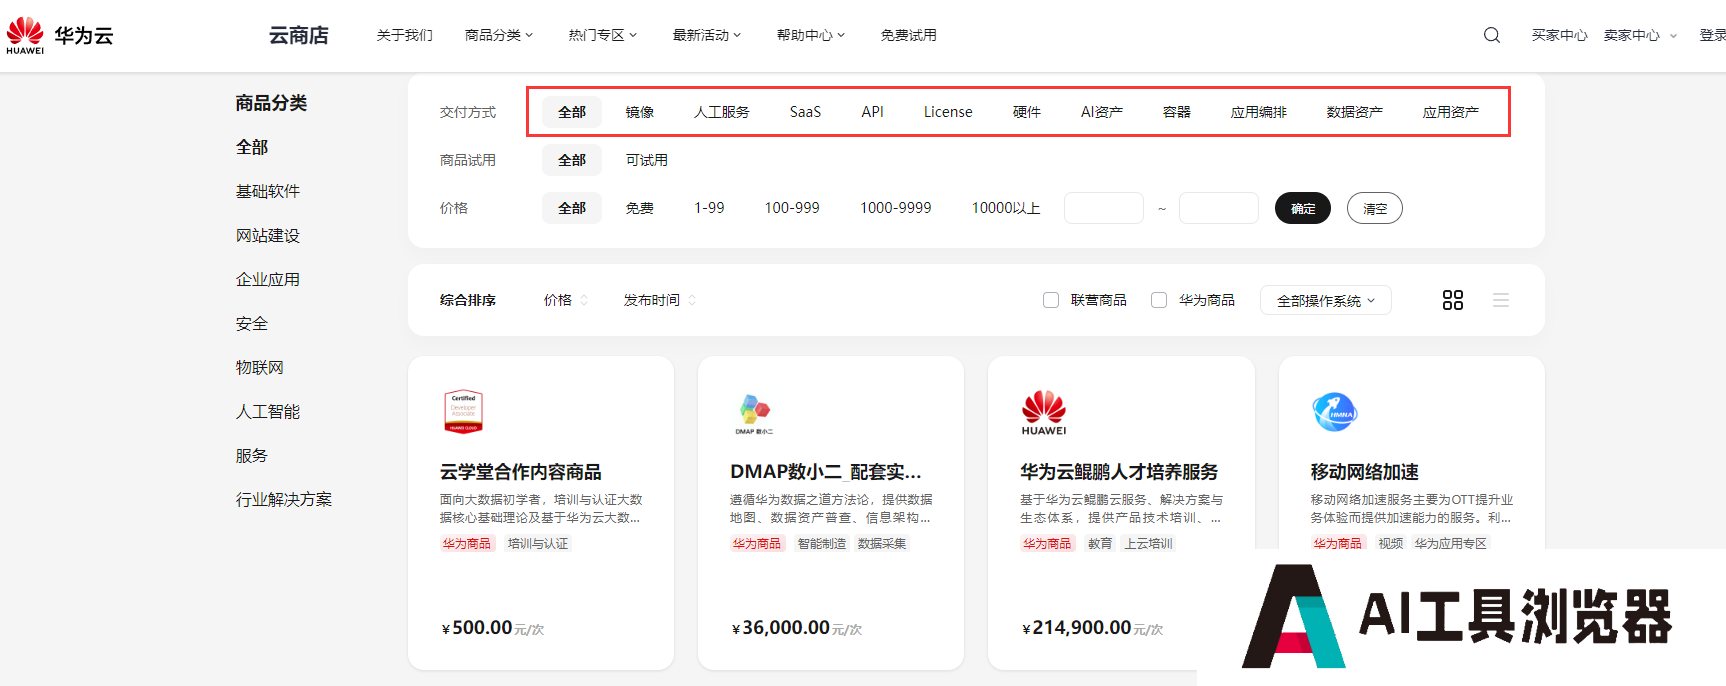The image size is (1726, 686).
Task: Click the 云学堂合作内容商品 certificate icon
Action: (x=463, y=411)
